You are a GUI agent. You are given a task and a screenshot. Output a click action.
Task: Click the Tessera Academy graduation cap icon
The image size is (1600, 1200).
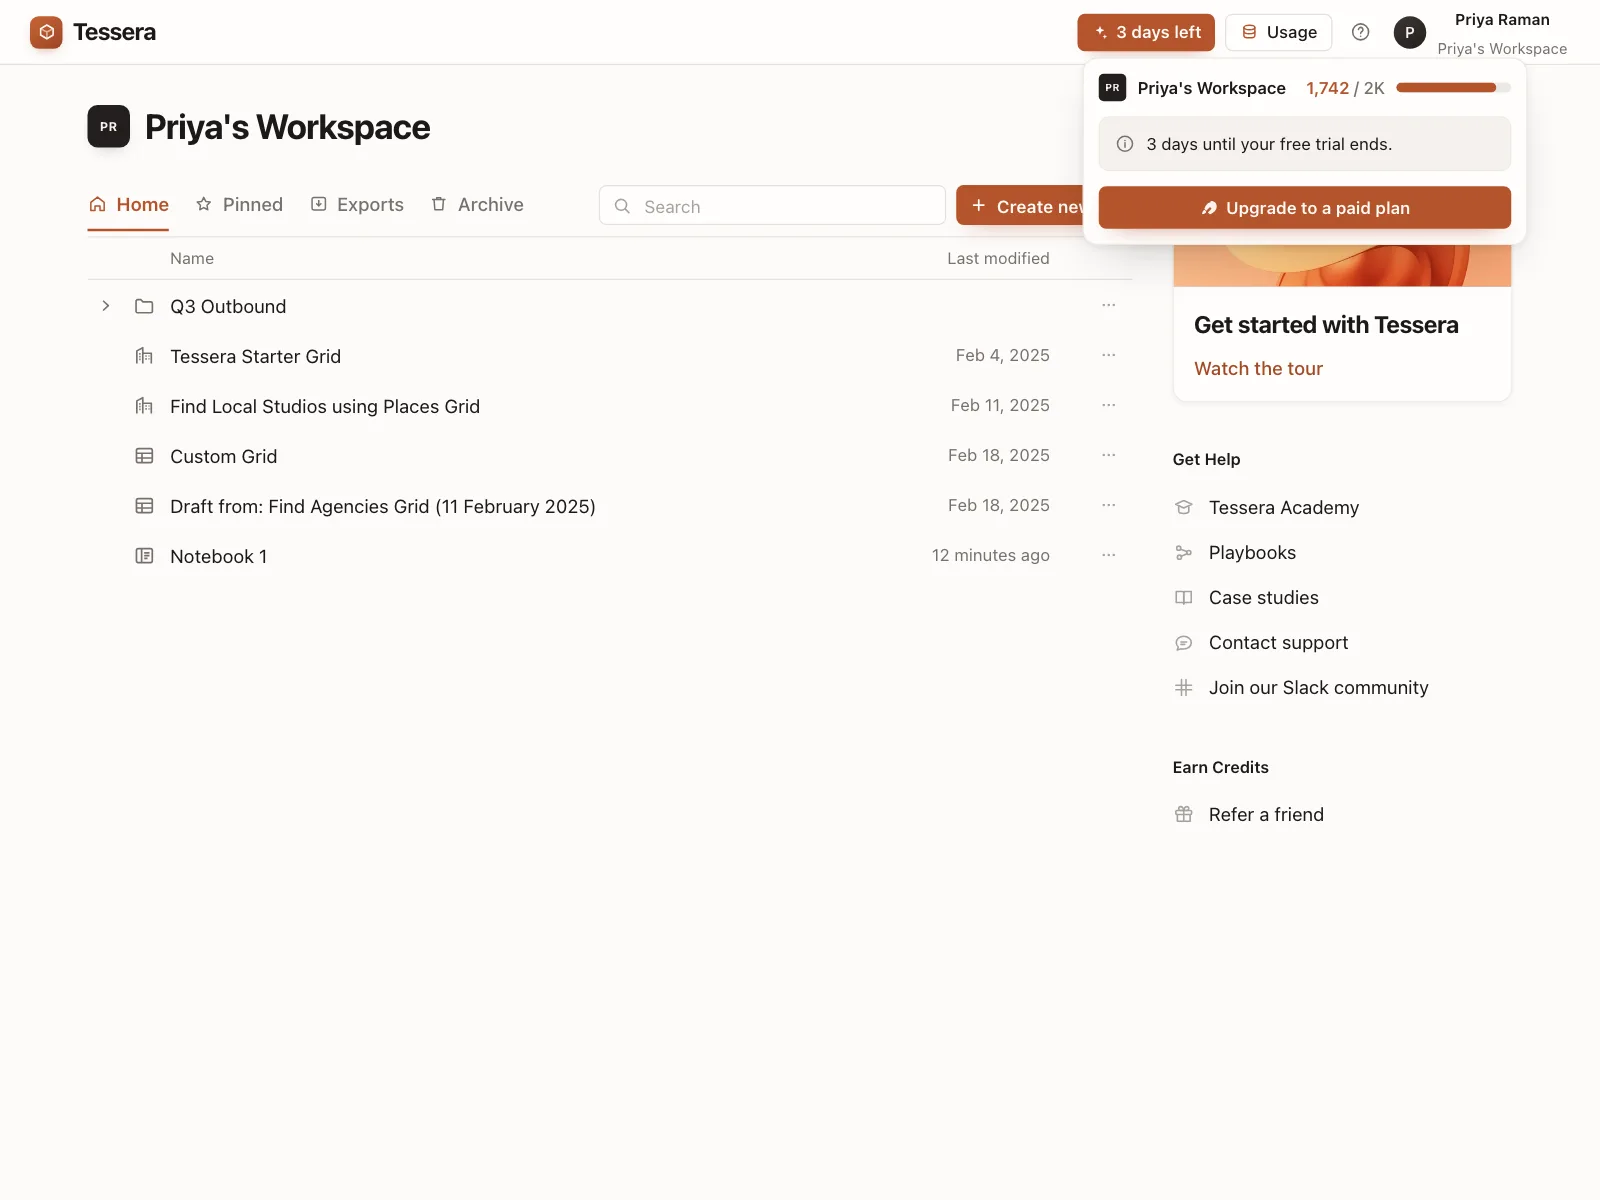[1184, 508]
